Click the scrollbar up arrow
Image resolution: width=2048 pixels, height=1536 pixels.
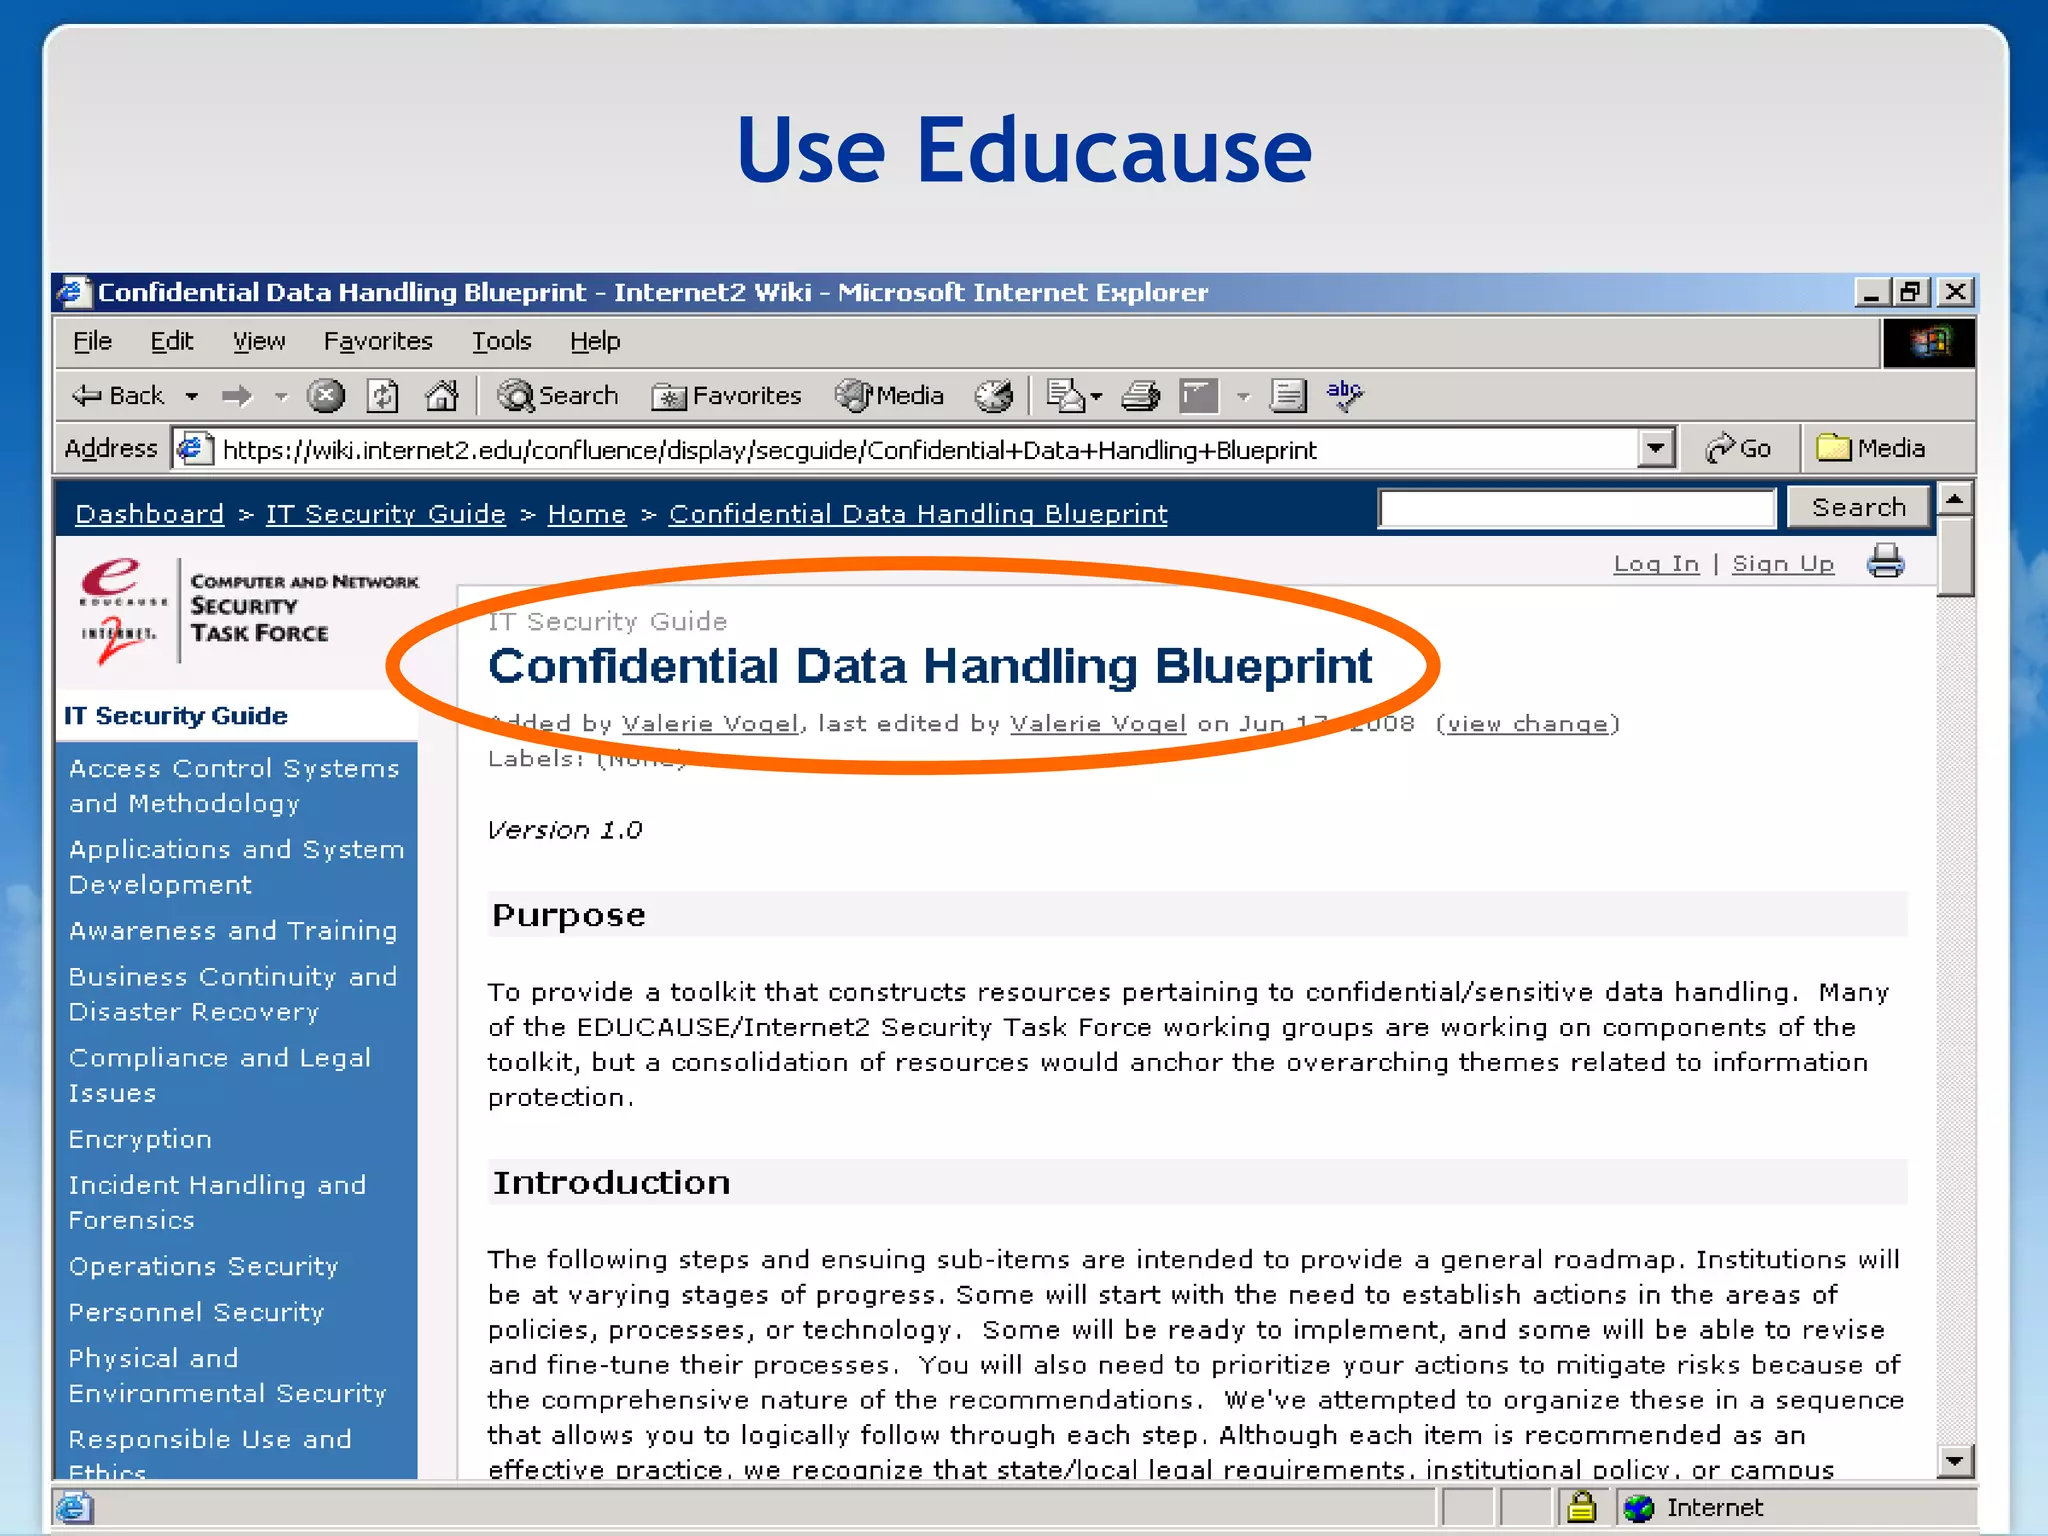pos(1955,498)
